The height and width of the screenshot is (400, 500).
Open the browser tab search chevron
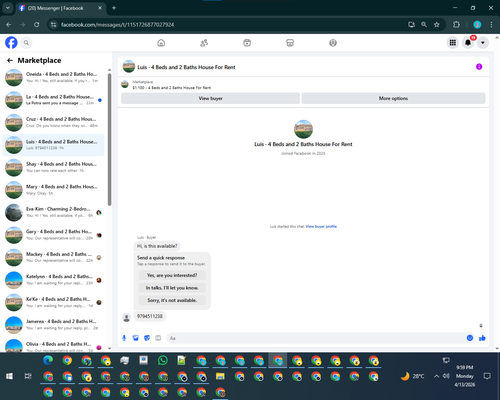(x=8, y=8)
